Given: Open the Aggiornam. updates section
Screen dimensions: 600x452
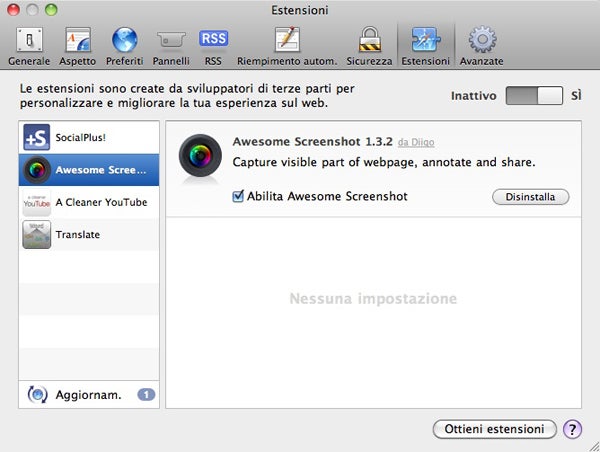Looking at the screenshot, I should click(88, 394).
